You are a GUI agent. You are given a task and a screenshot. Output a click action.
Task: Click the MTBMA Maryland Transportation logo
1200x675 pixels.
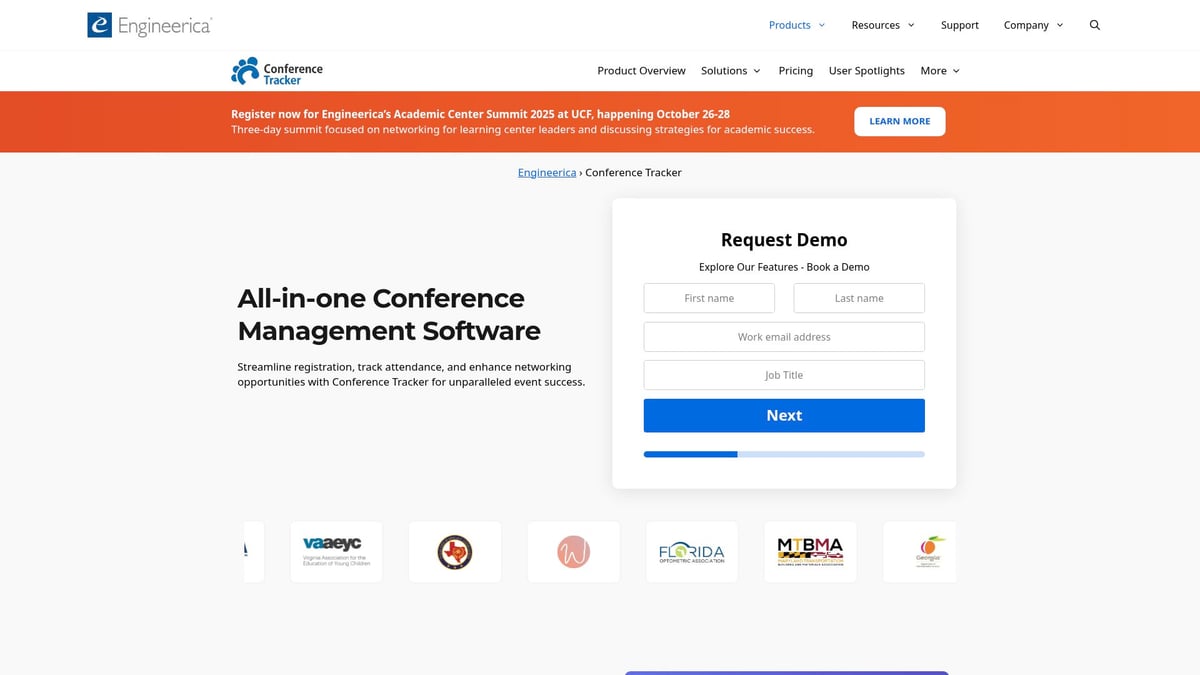(x=810, y=551)
